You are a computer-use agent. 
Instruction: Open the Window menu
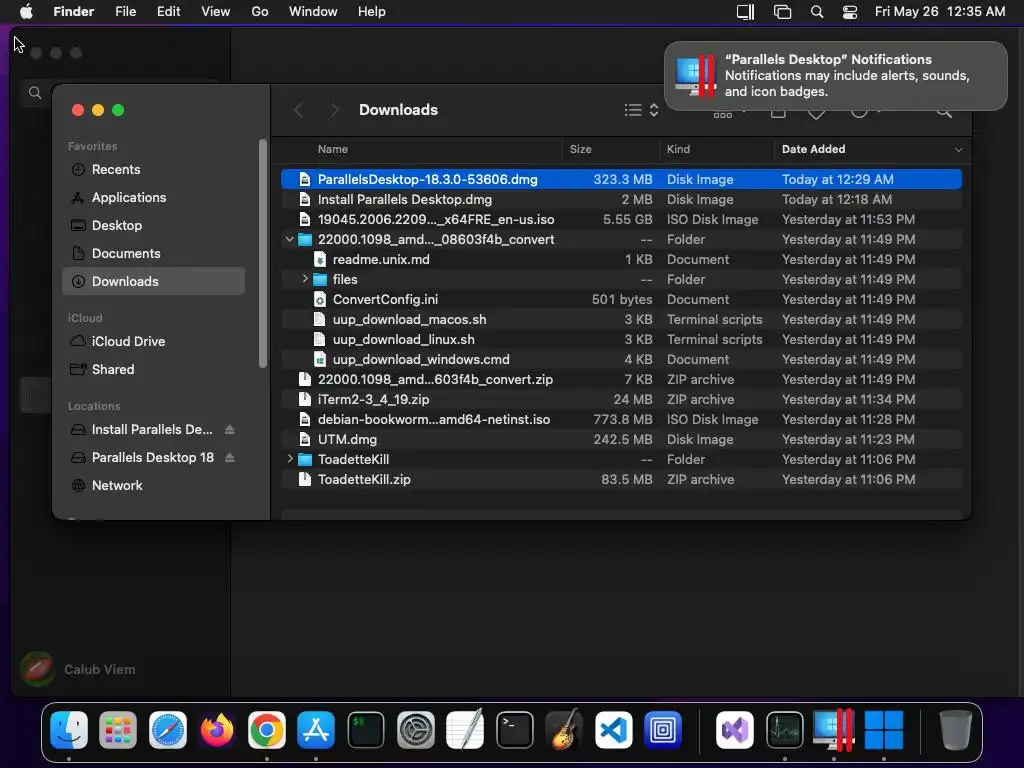pos(313,12)
